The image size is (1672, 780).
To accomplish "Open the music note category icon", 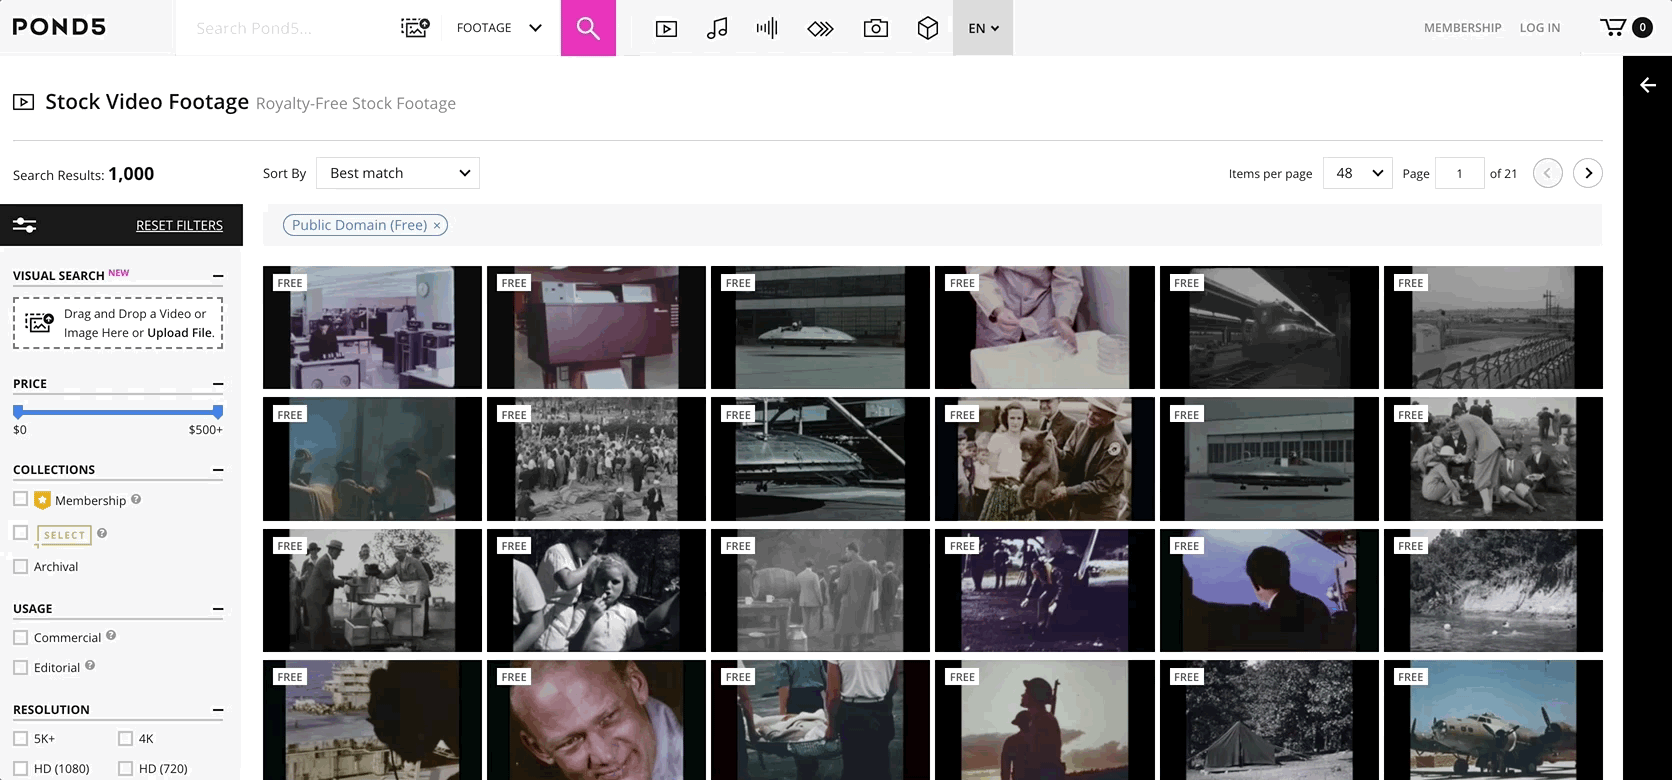I will tap(717, 29).
